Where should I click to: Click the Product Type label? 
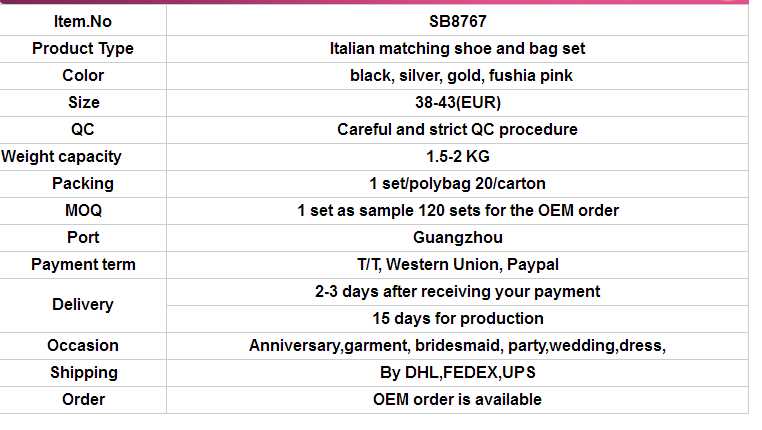(82, 48)
